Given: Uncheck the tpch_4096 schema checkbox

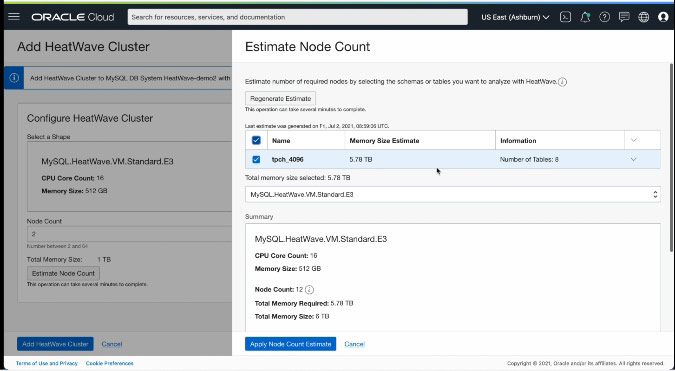Looking at the screenshot, I should coord(256,159).
